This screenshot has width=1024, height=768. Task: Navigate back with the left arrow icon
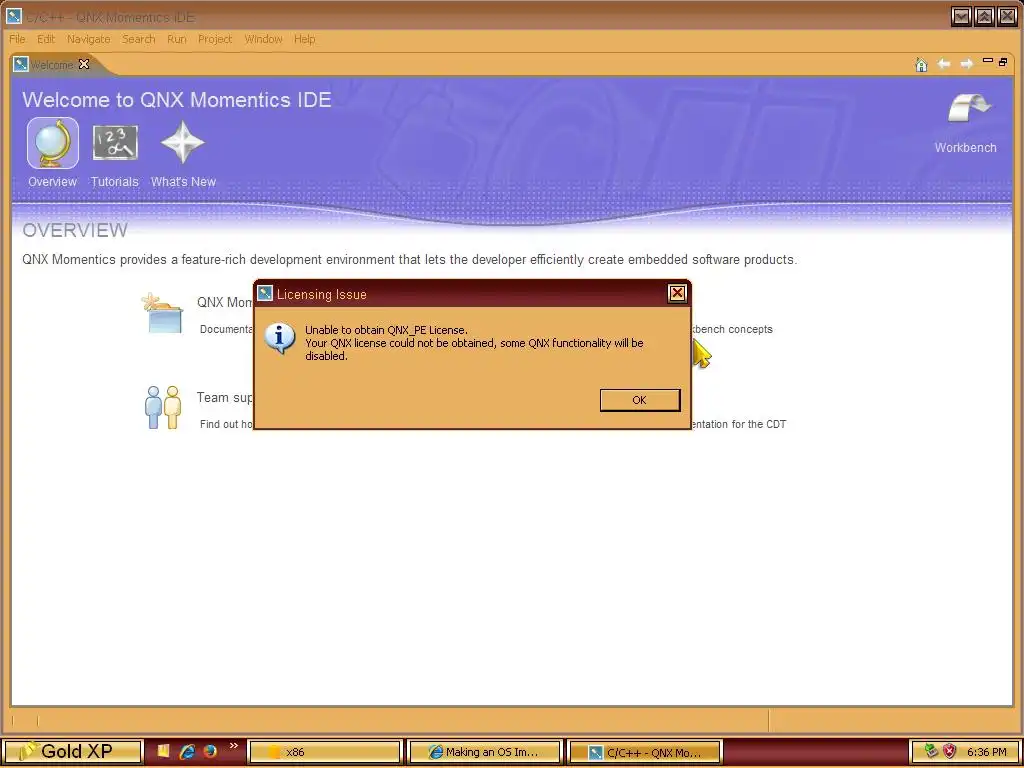pyautogui.click(x=944, y=64)
